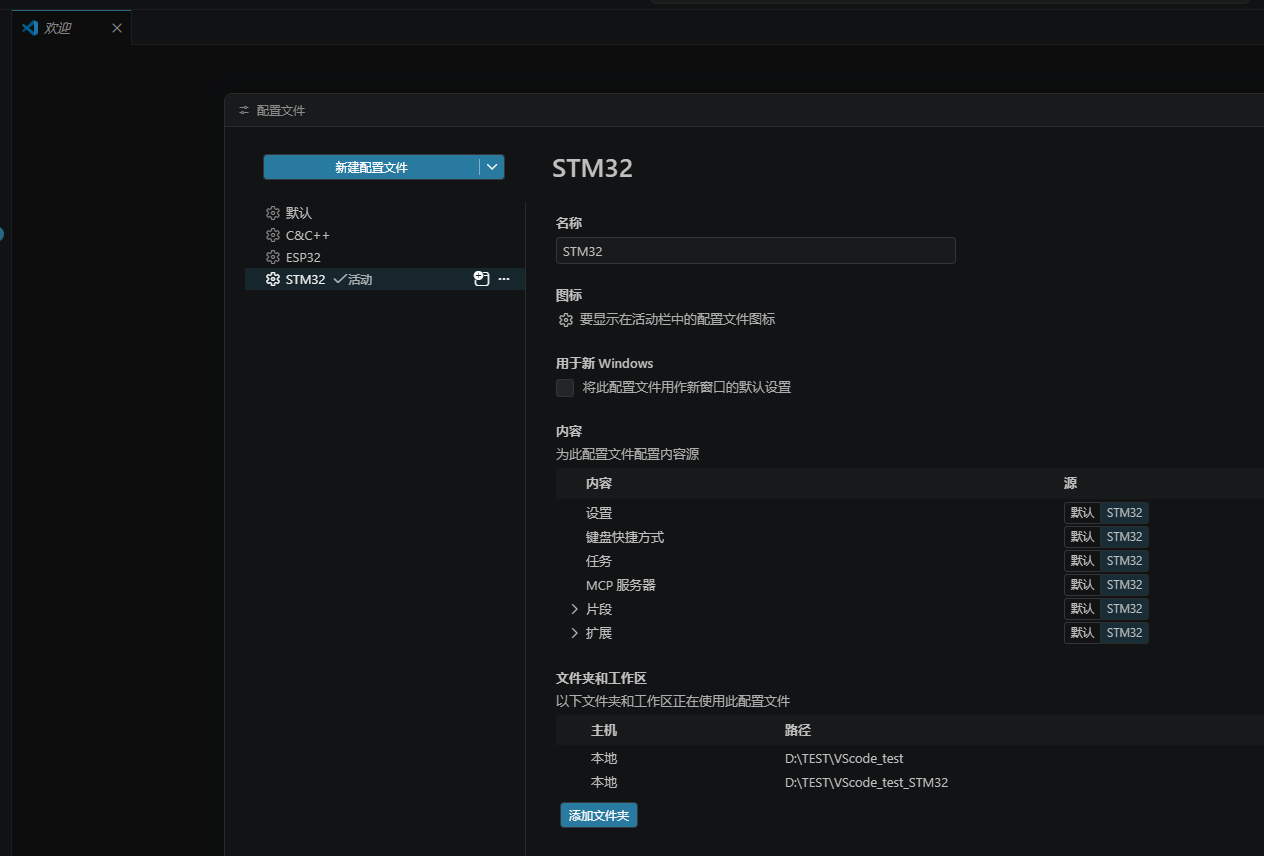Viewport: 1264px width, 856px height.
Task: Open the more actions menu for STM32
Action: tap(504, 279)
